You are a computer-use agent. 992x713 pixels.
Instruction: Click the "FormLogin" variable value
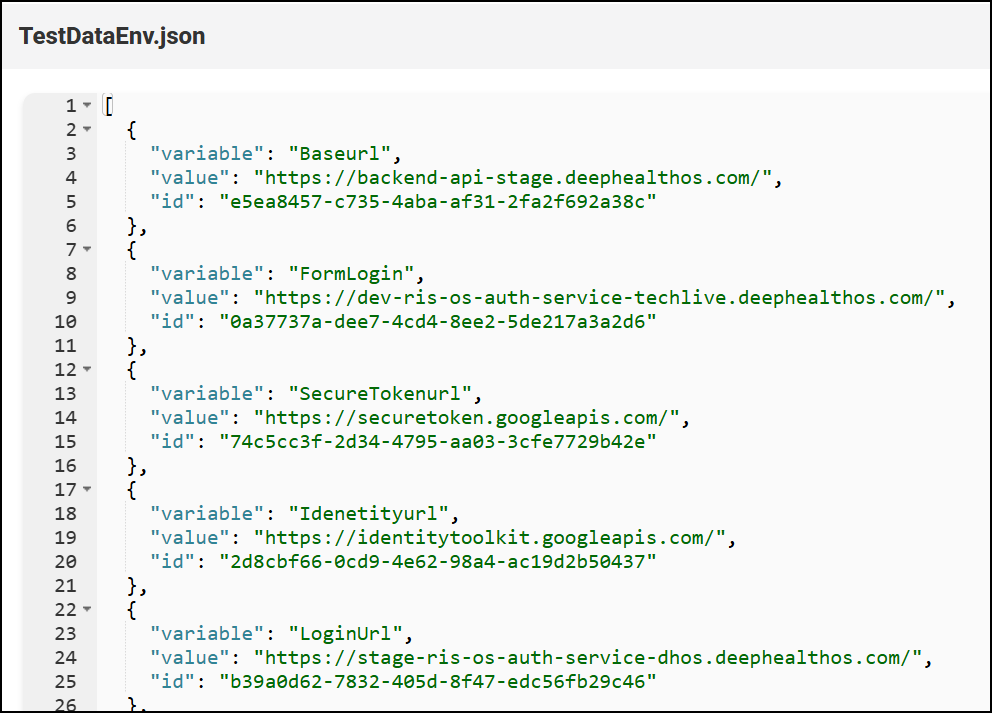(x=352, y=274)
